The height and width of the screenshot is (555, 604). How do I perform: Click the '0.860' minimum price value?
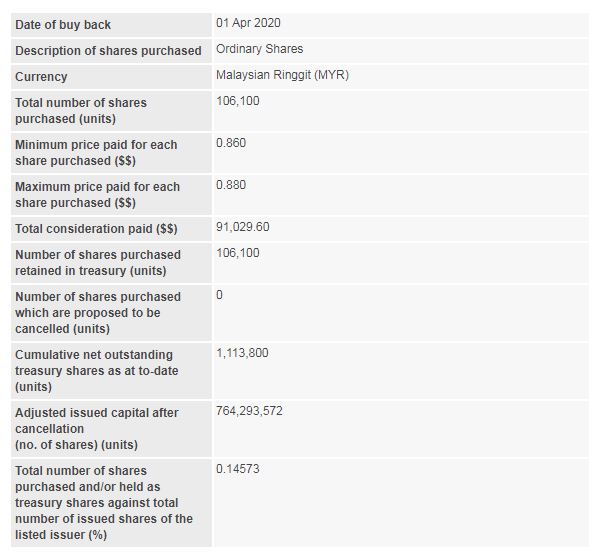[x=231, y=143]
